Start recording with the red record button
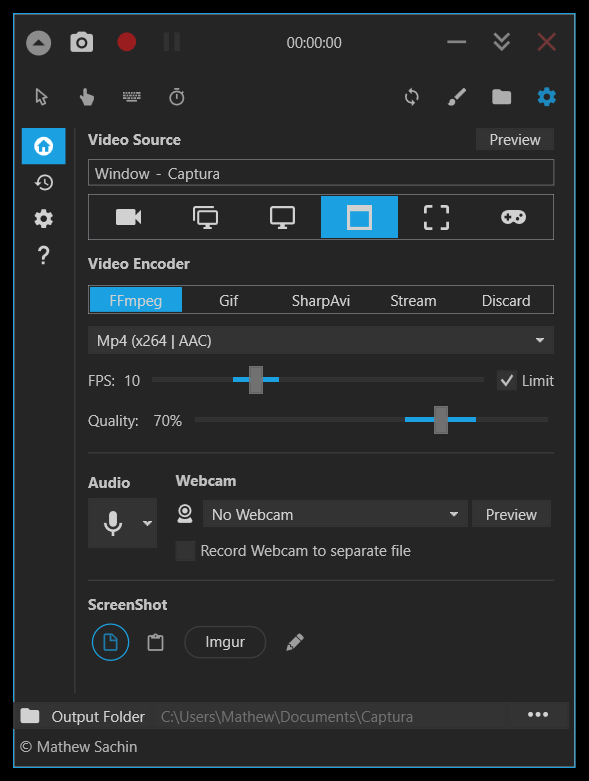 [126, 42]
